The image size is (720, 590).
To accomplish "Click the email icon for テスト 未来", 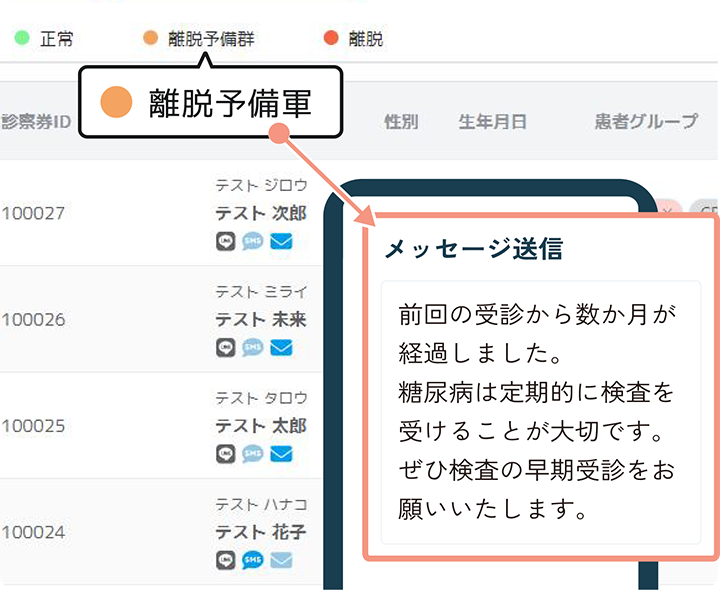I will pyautogui.click(x=281, y=348).
